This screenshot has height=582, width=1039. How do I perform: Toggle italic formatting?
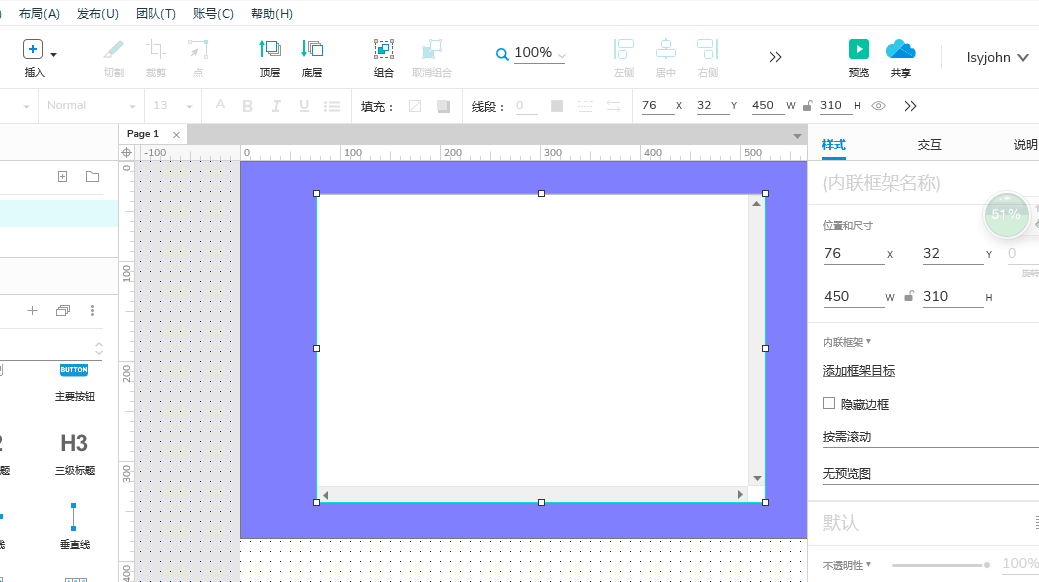(276, 106)
